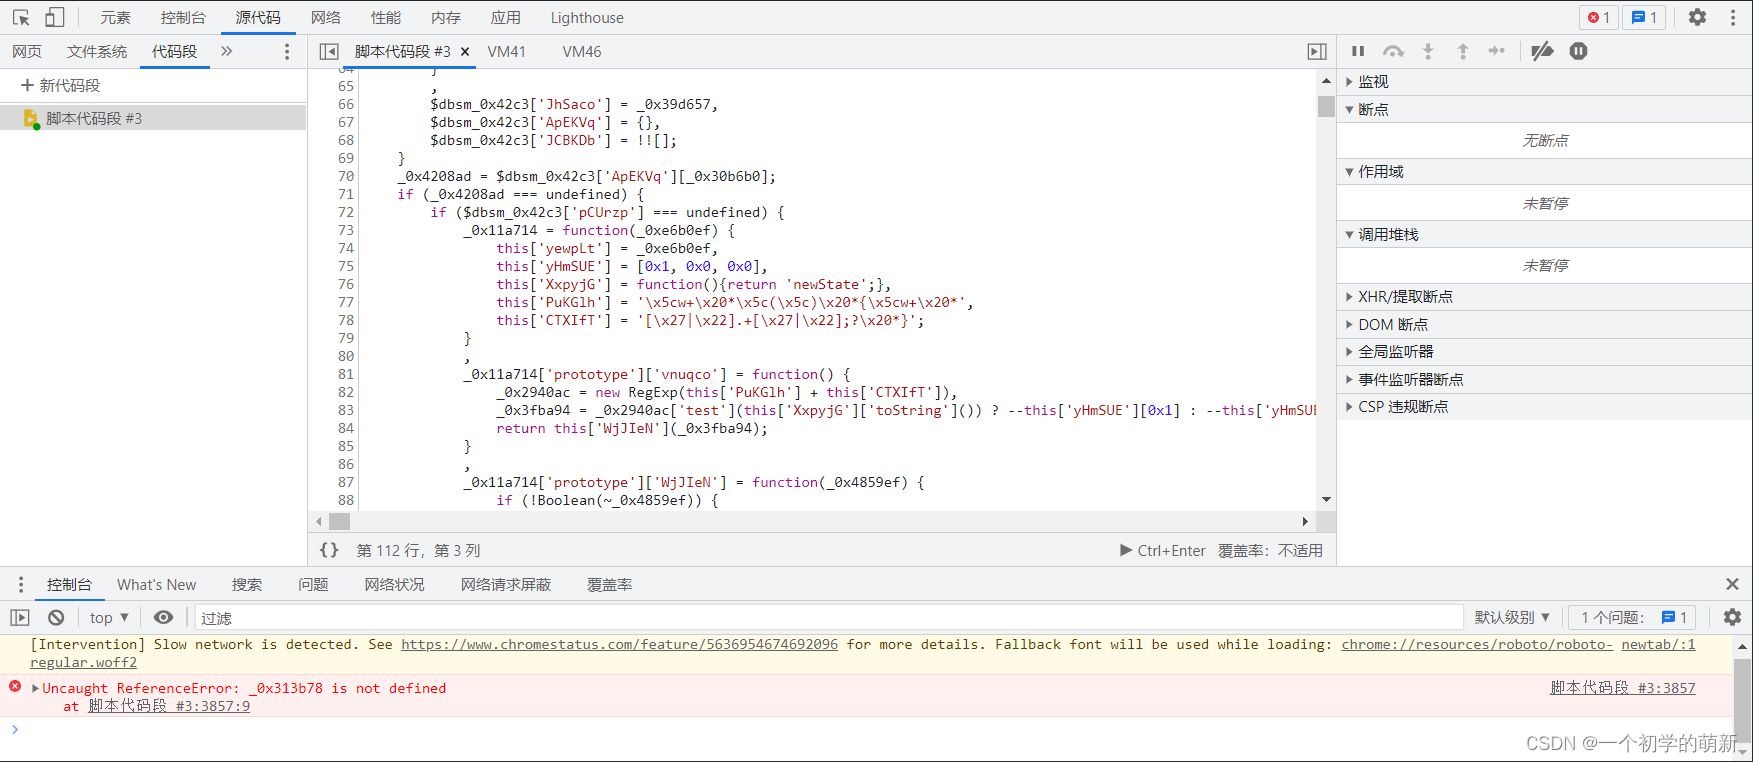Focus the console 过滤 filter field

pyautogui.click(x=829, y=618)
